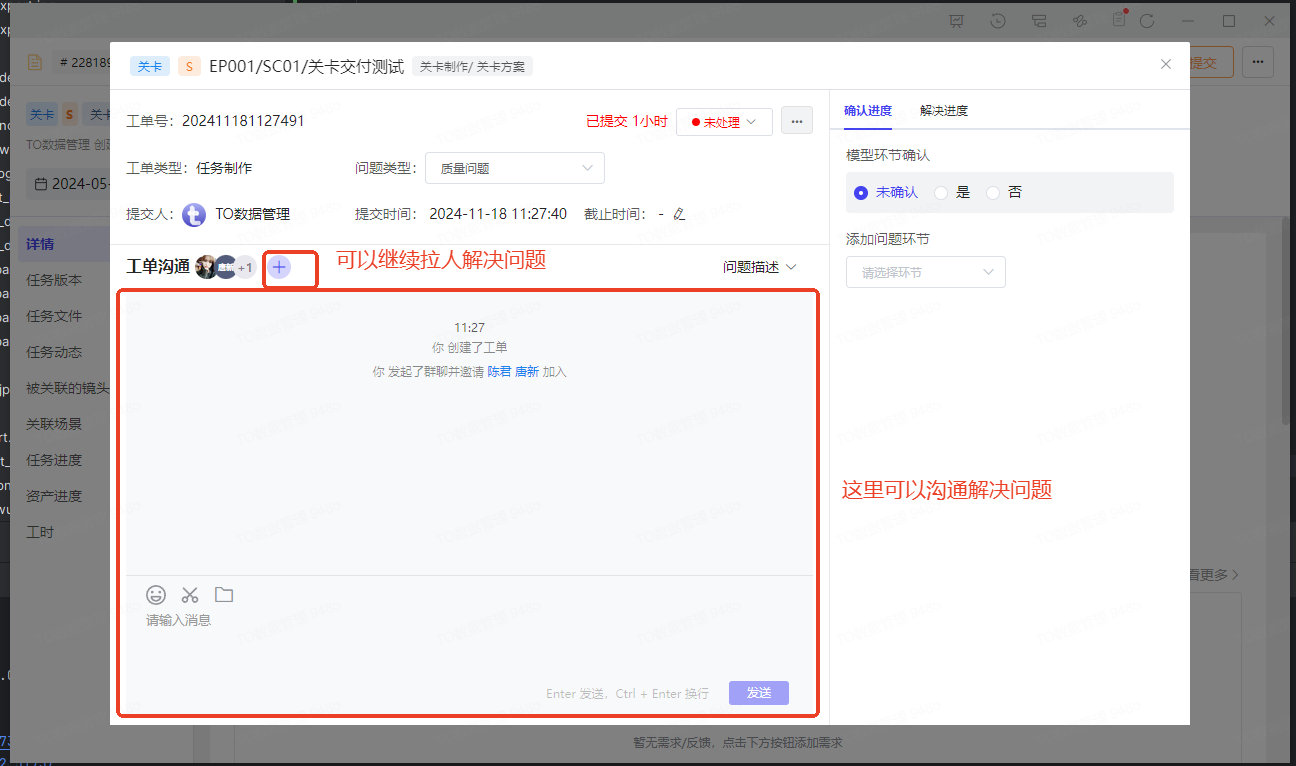
Task: Expand the 问题描述 section
Action: point(759,267)
